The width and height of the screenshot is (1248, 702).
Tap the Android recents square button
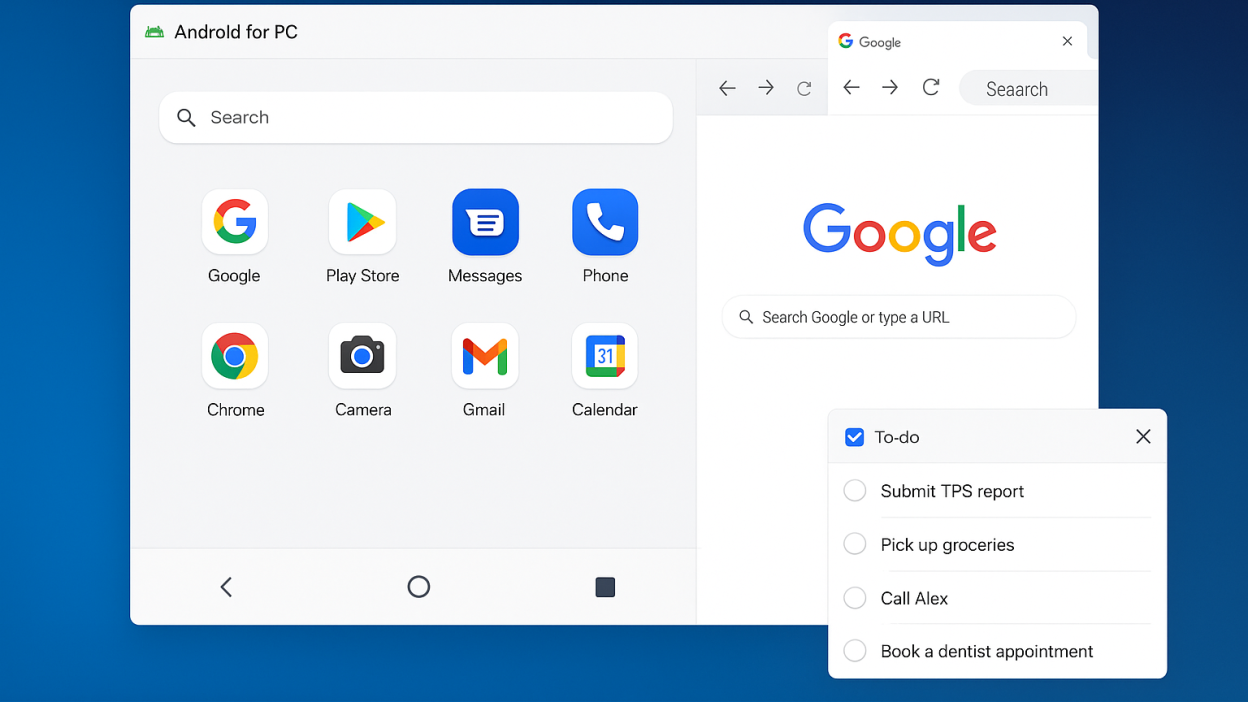pyautogui.click(x=605, y=587)
